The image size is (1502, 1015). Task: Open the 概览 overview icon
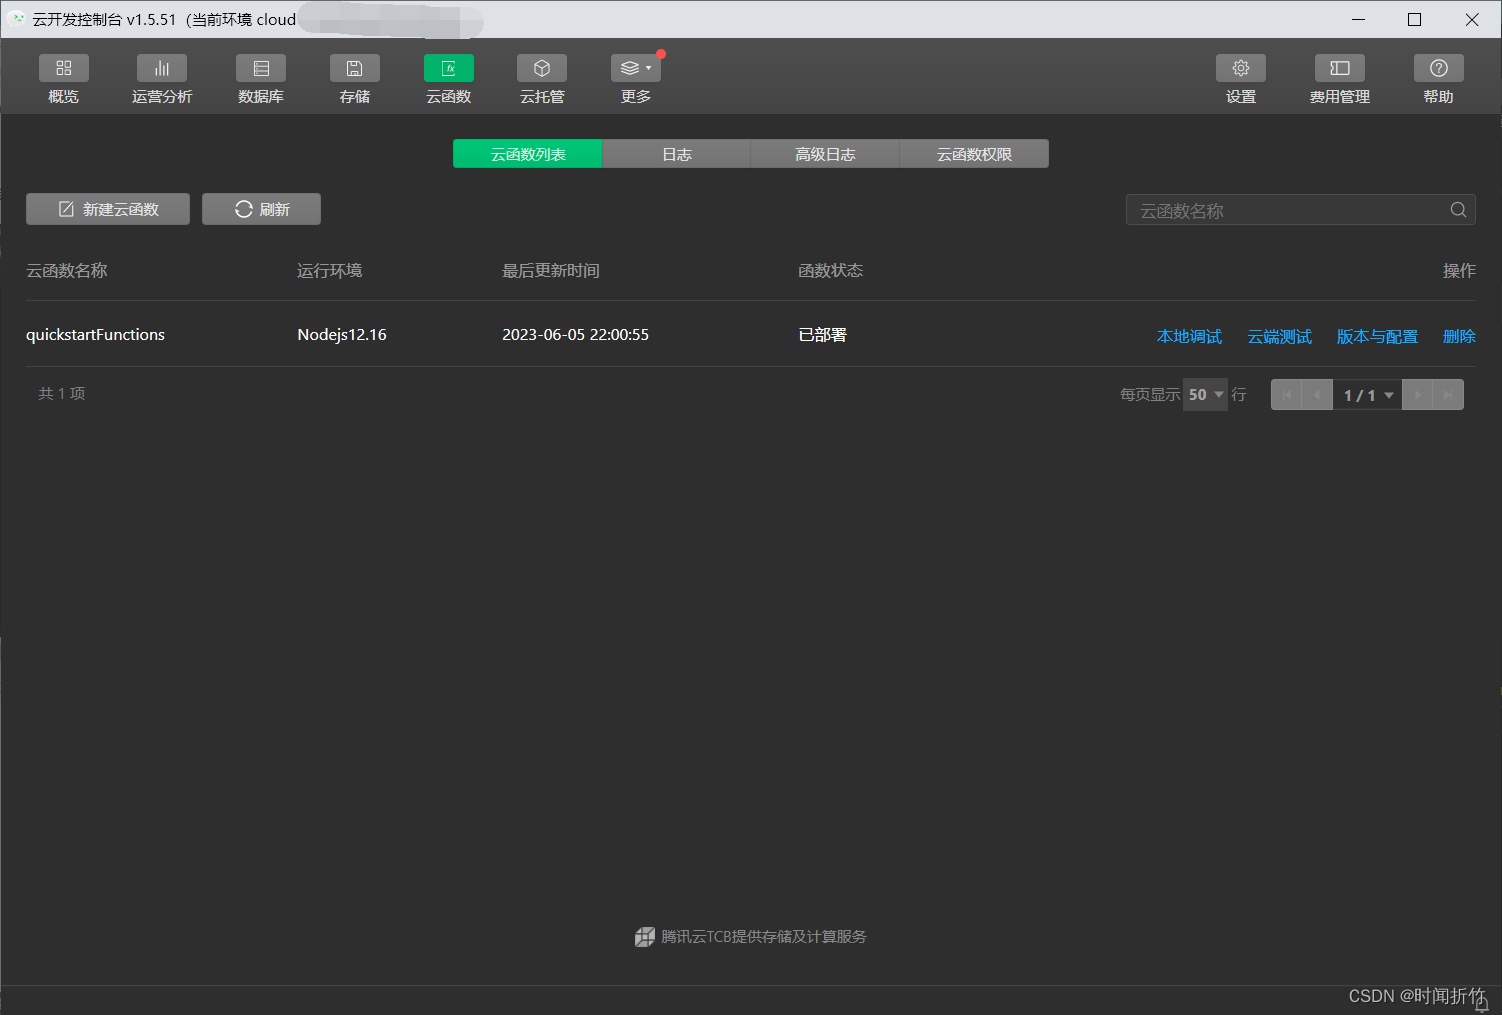(63, 68)
